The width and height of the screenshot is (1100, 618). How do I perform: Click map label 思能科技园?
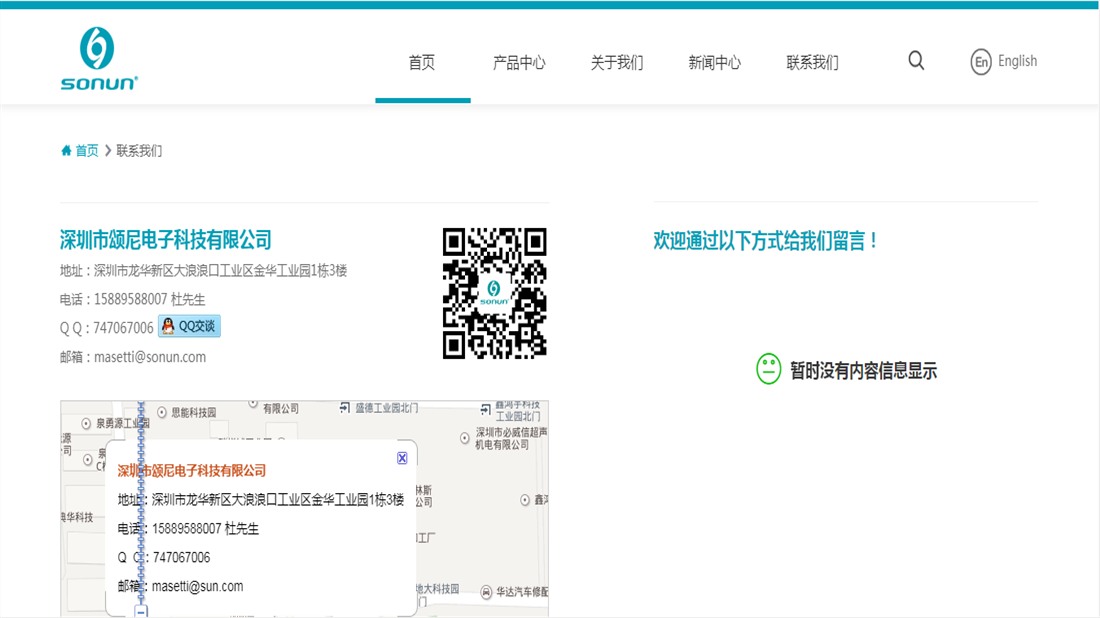(194, 412)
